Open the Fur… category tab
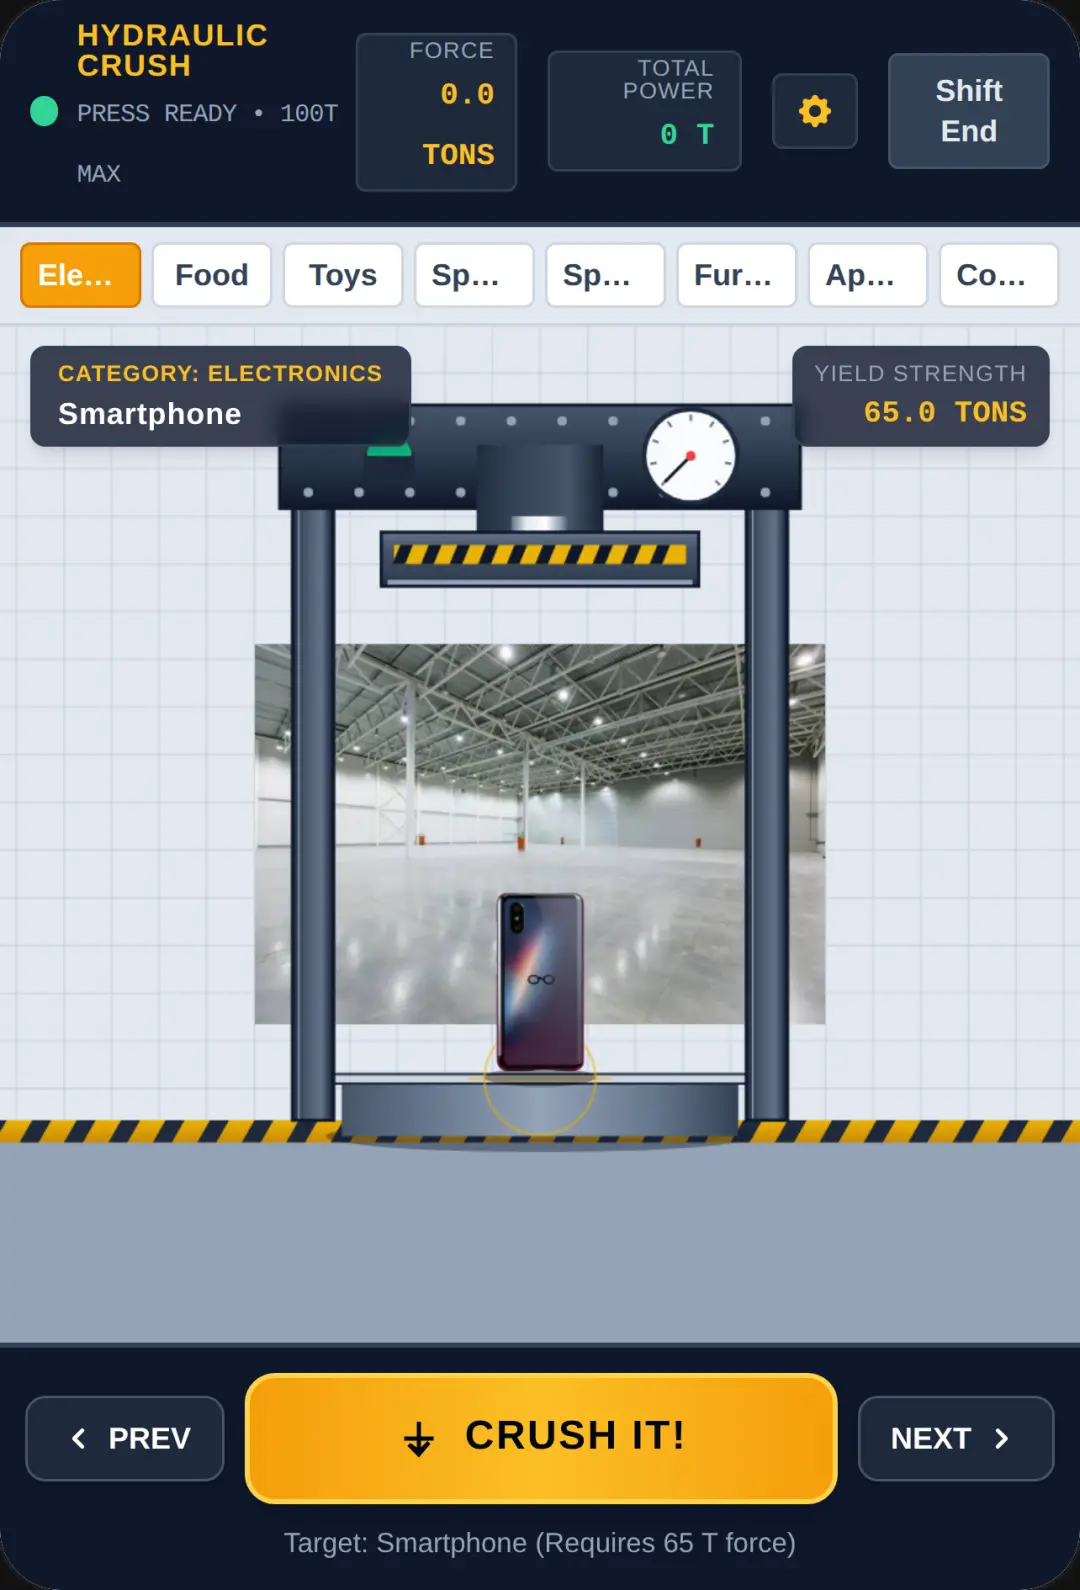 (737, 275)
